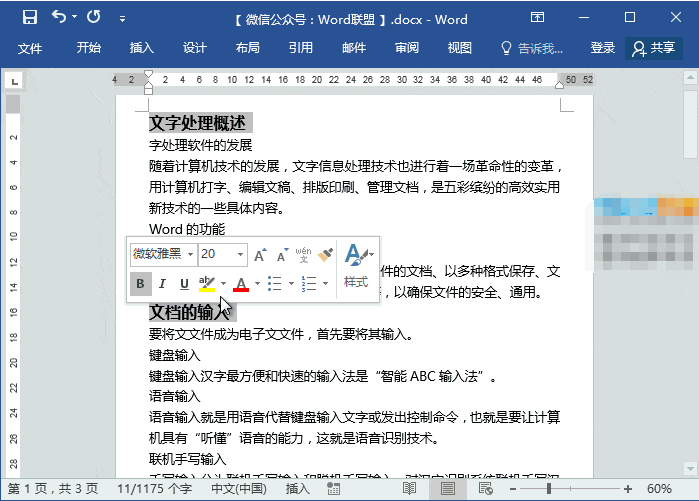Click macro recording icon in status bar
The width and height of the screenshot is (699, 501).
point(333,489)
